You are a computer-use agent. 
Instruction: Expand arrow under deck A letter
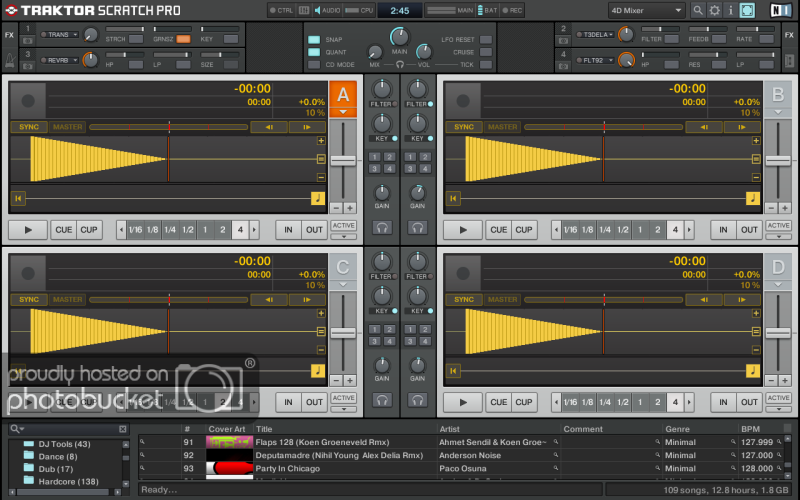343,112
